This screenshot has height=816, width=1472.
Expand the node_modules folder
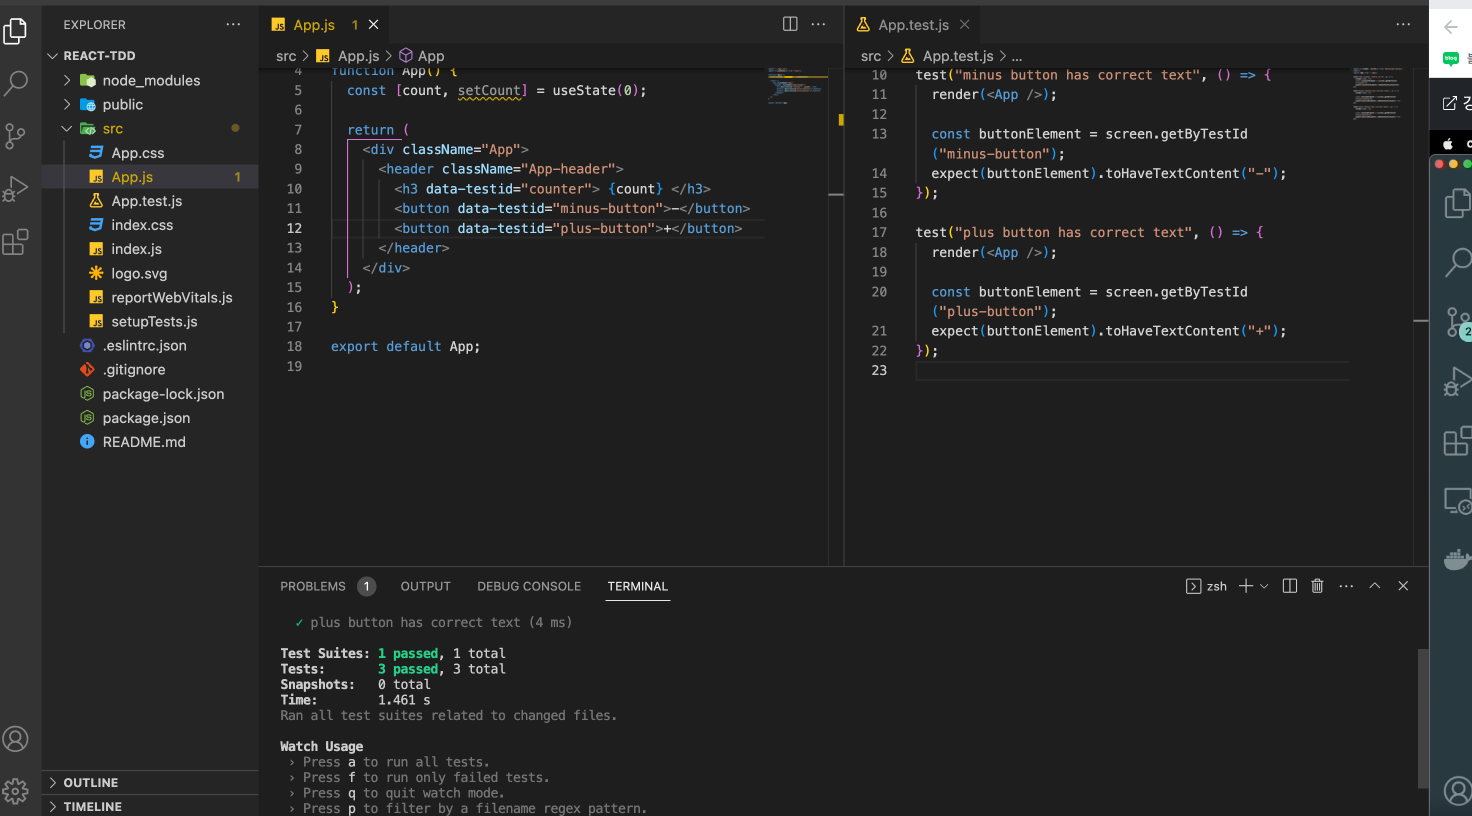click(150, 81)
